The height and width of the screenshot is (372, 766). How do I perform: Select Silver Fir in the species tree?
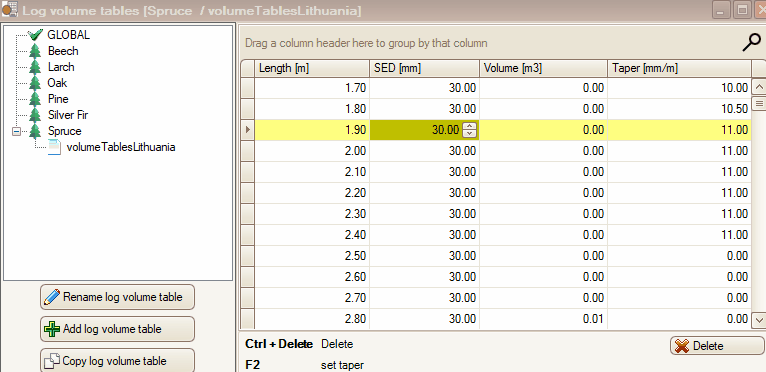pyautogui.click(x=68, y=115)
